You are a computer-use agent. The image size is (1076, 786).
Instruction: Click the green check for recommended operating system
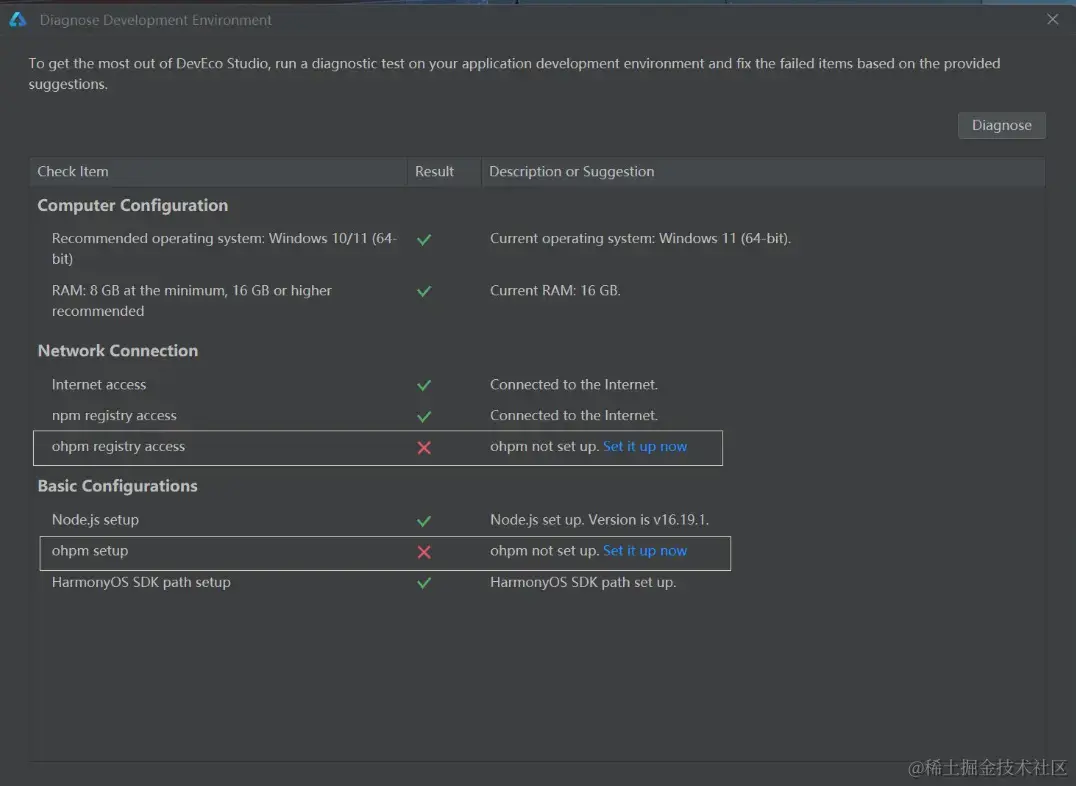pyautogui.click(x=424, y=240)
